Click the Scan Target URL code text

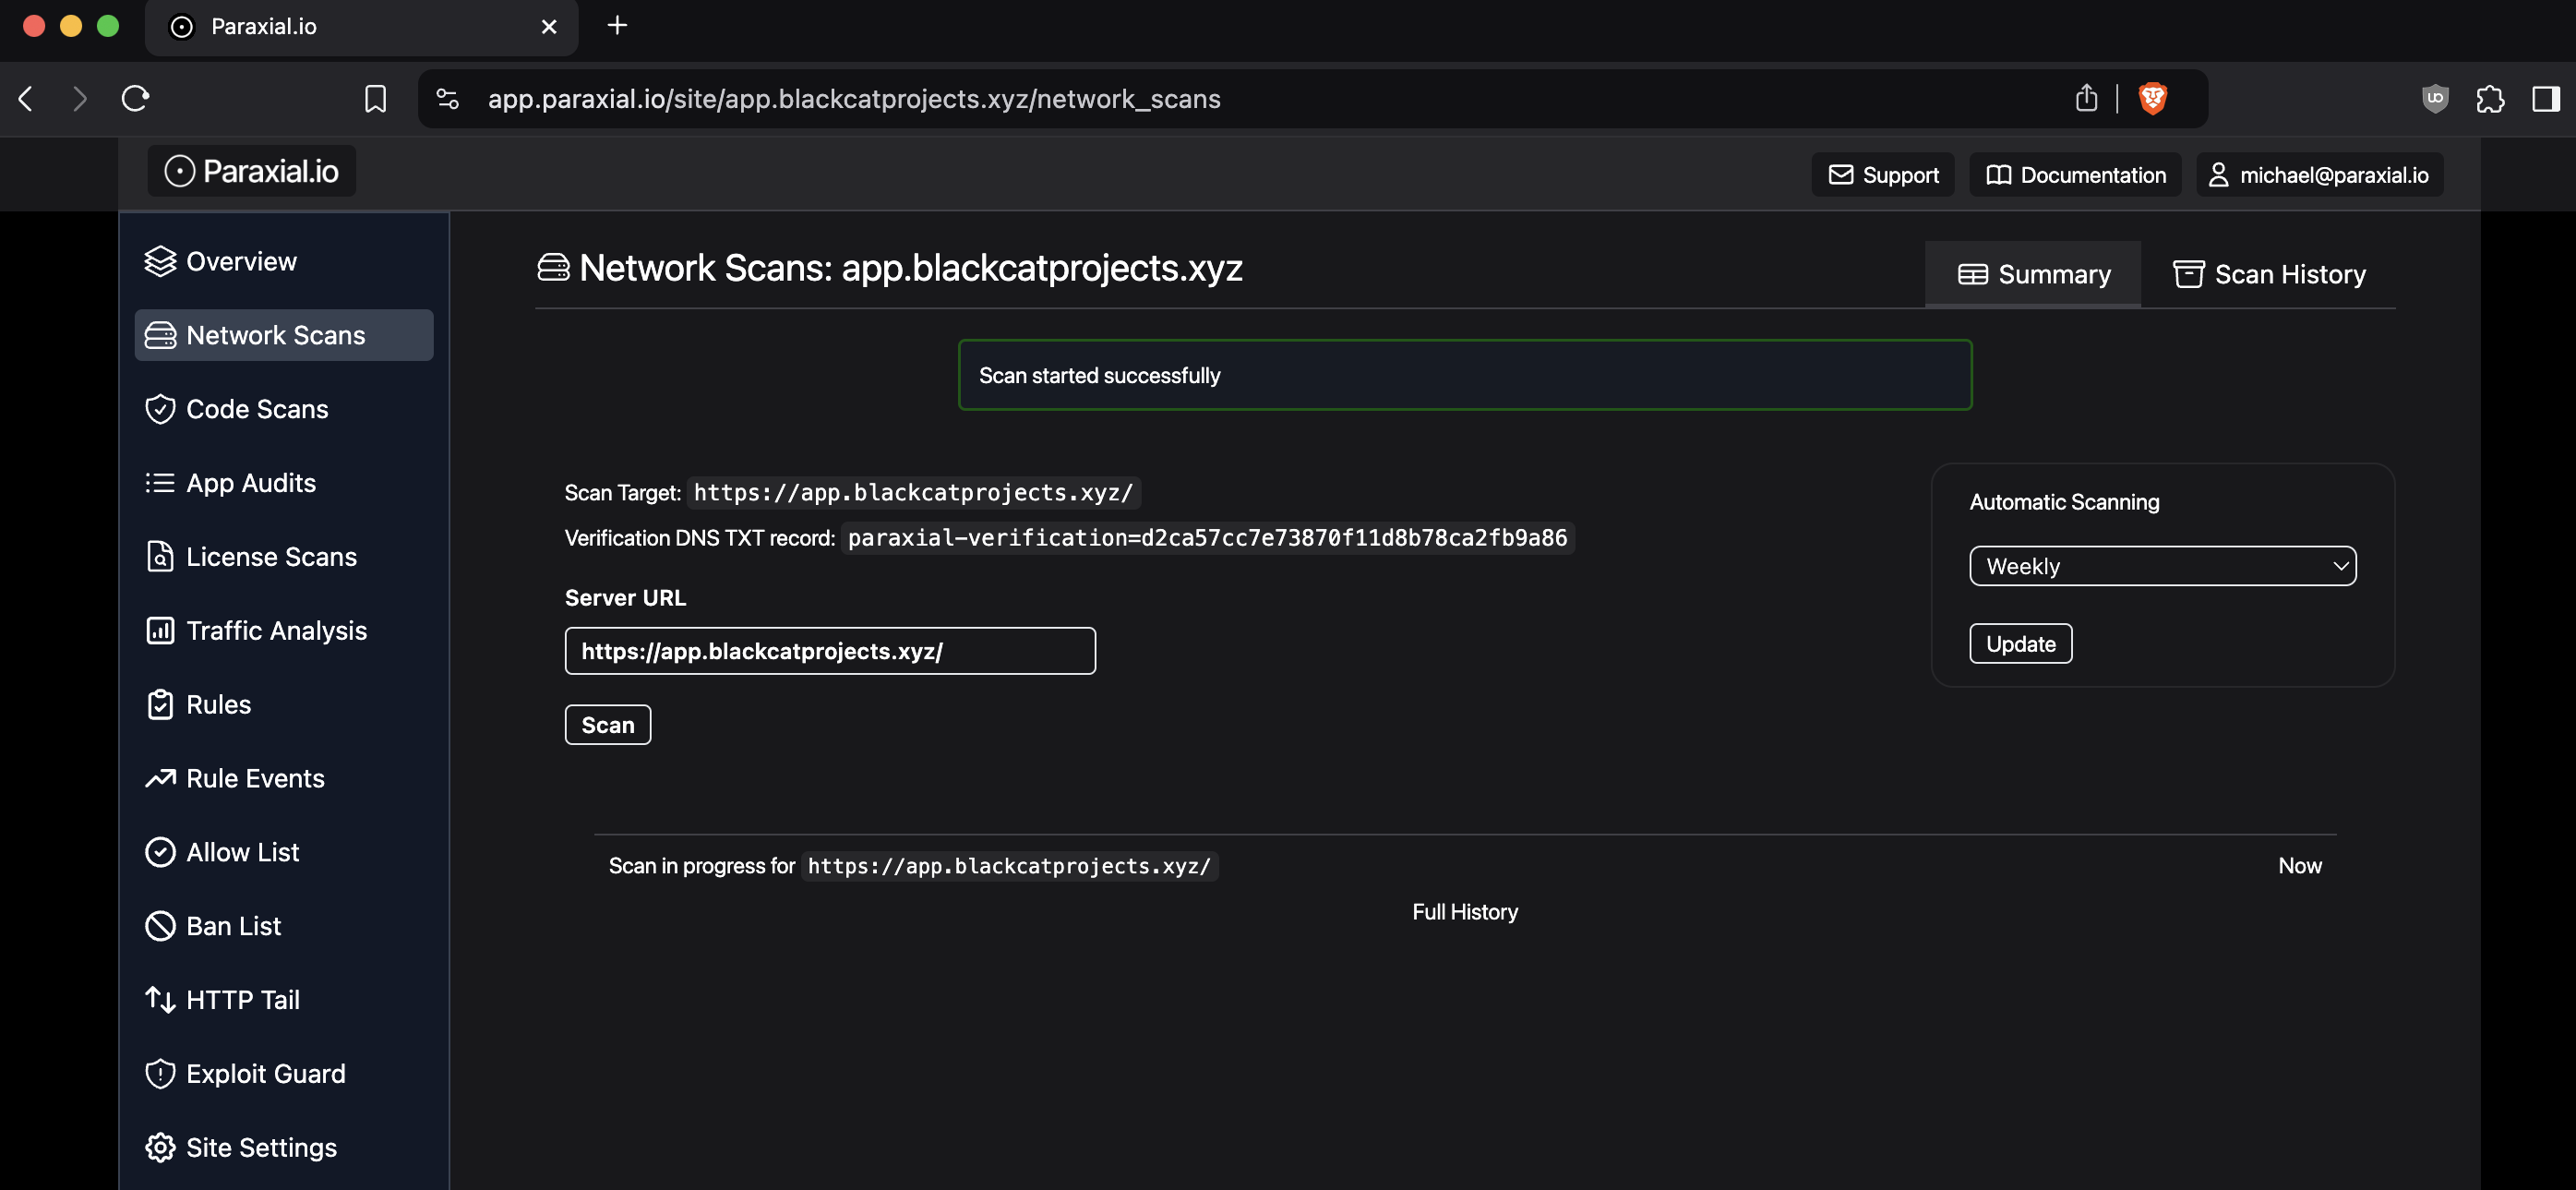tap(914, 493)
